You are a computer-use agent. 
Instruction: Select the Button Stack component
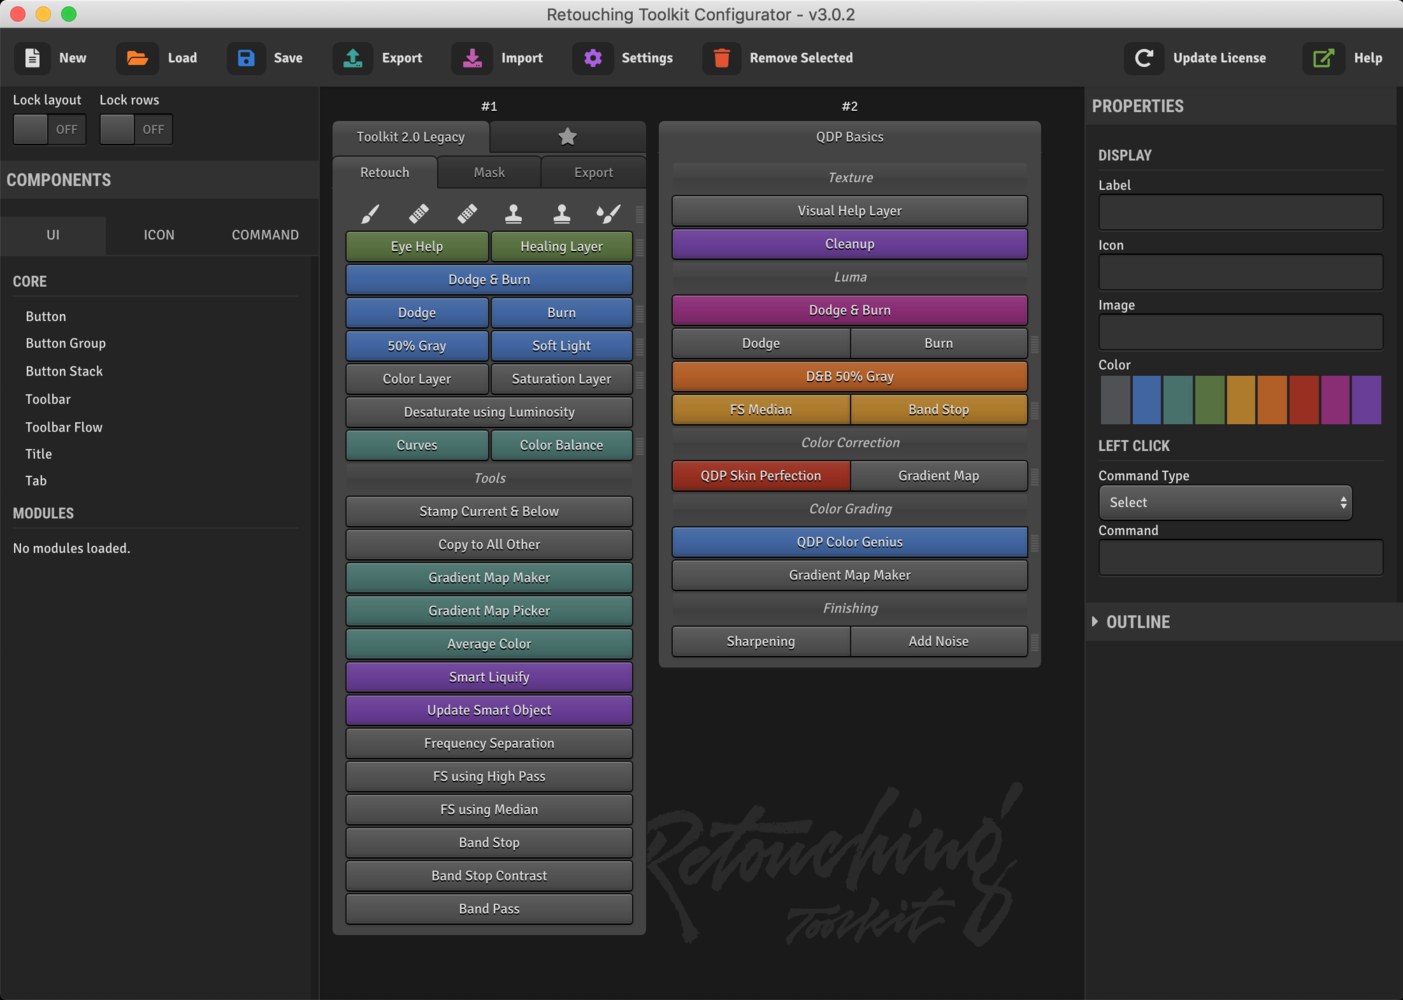64,372
